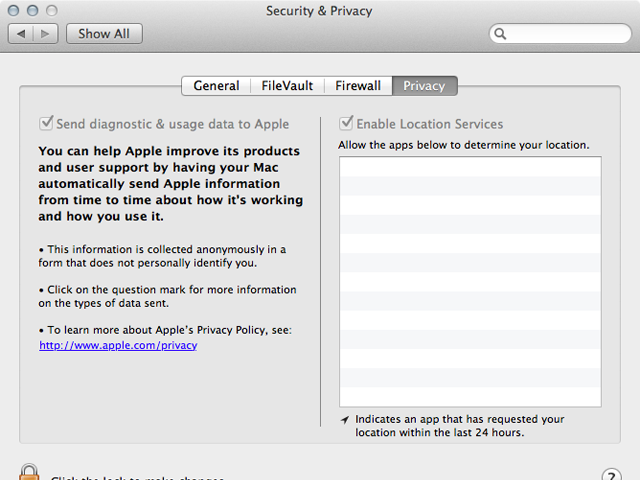Switch to the FileVault tab

(287, 86)
